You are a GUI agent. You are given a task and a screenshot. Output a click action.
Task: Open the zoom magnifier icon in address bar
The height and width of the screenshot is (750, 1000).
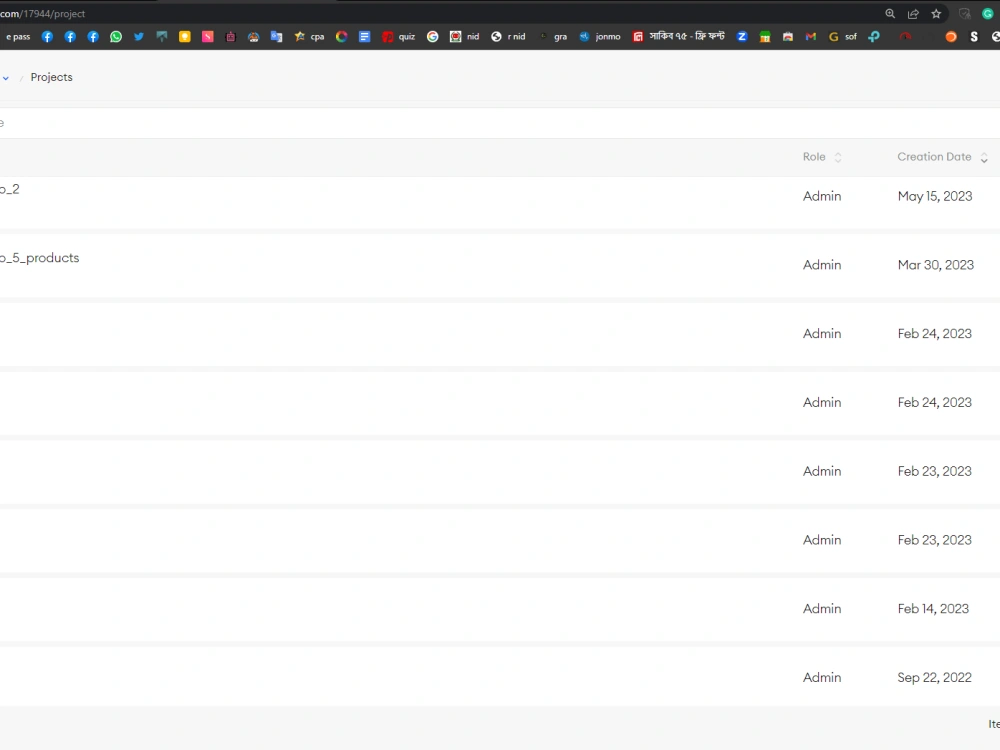890,13
